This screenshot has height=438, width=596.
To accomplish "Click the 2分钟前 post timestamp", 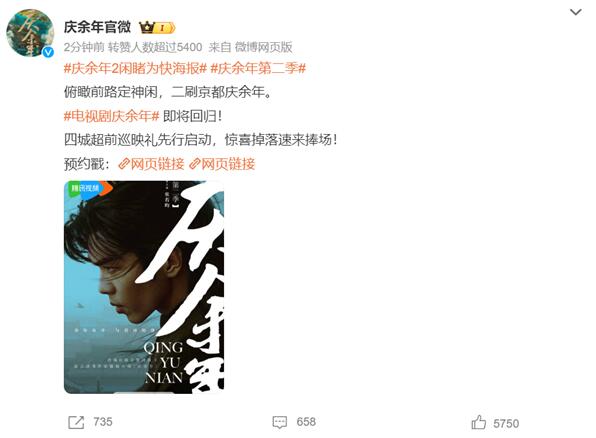I will 84,47.
